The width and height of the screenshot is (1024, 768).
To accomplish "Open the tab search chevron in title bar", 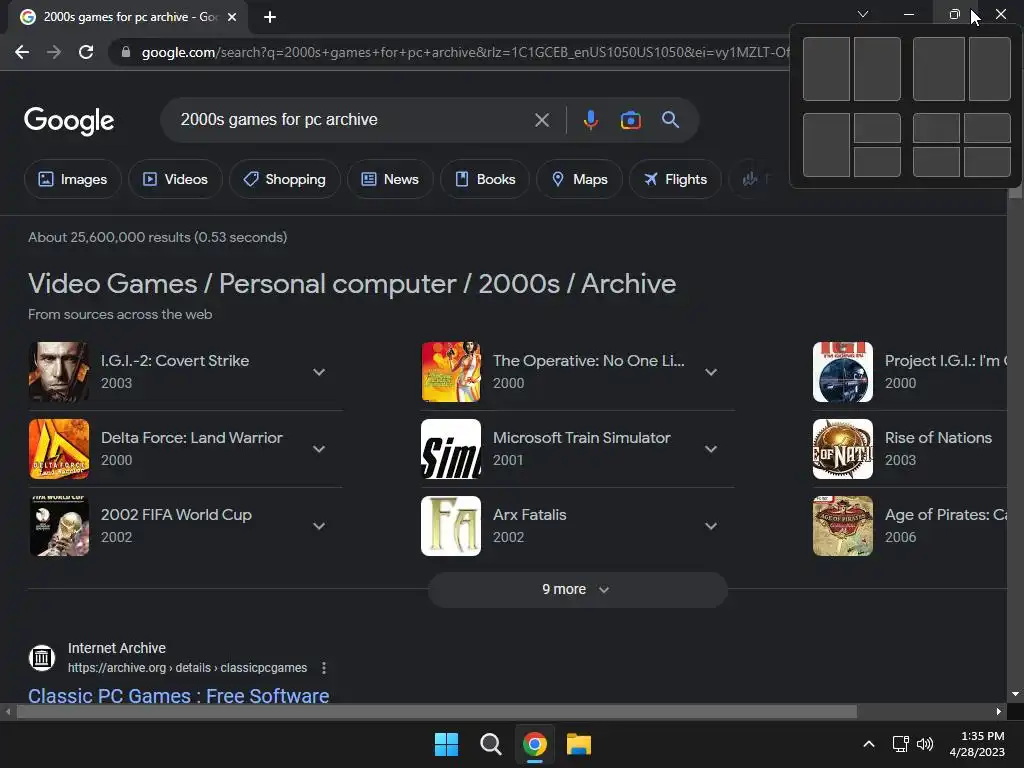I will coord(863,14).
